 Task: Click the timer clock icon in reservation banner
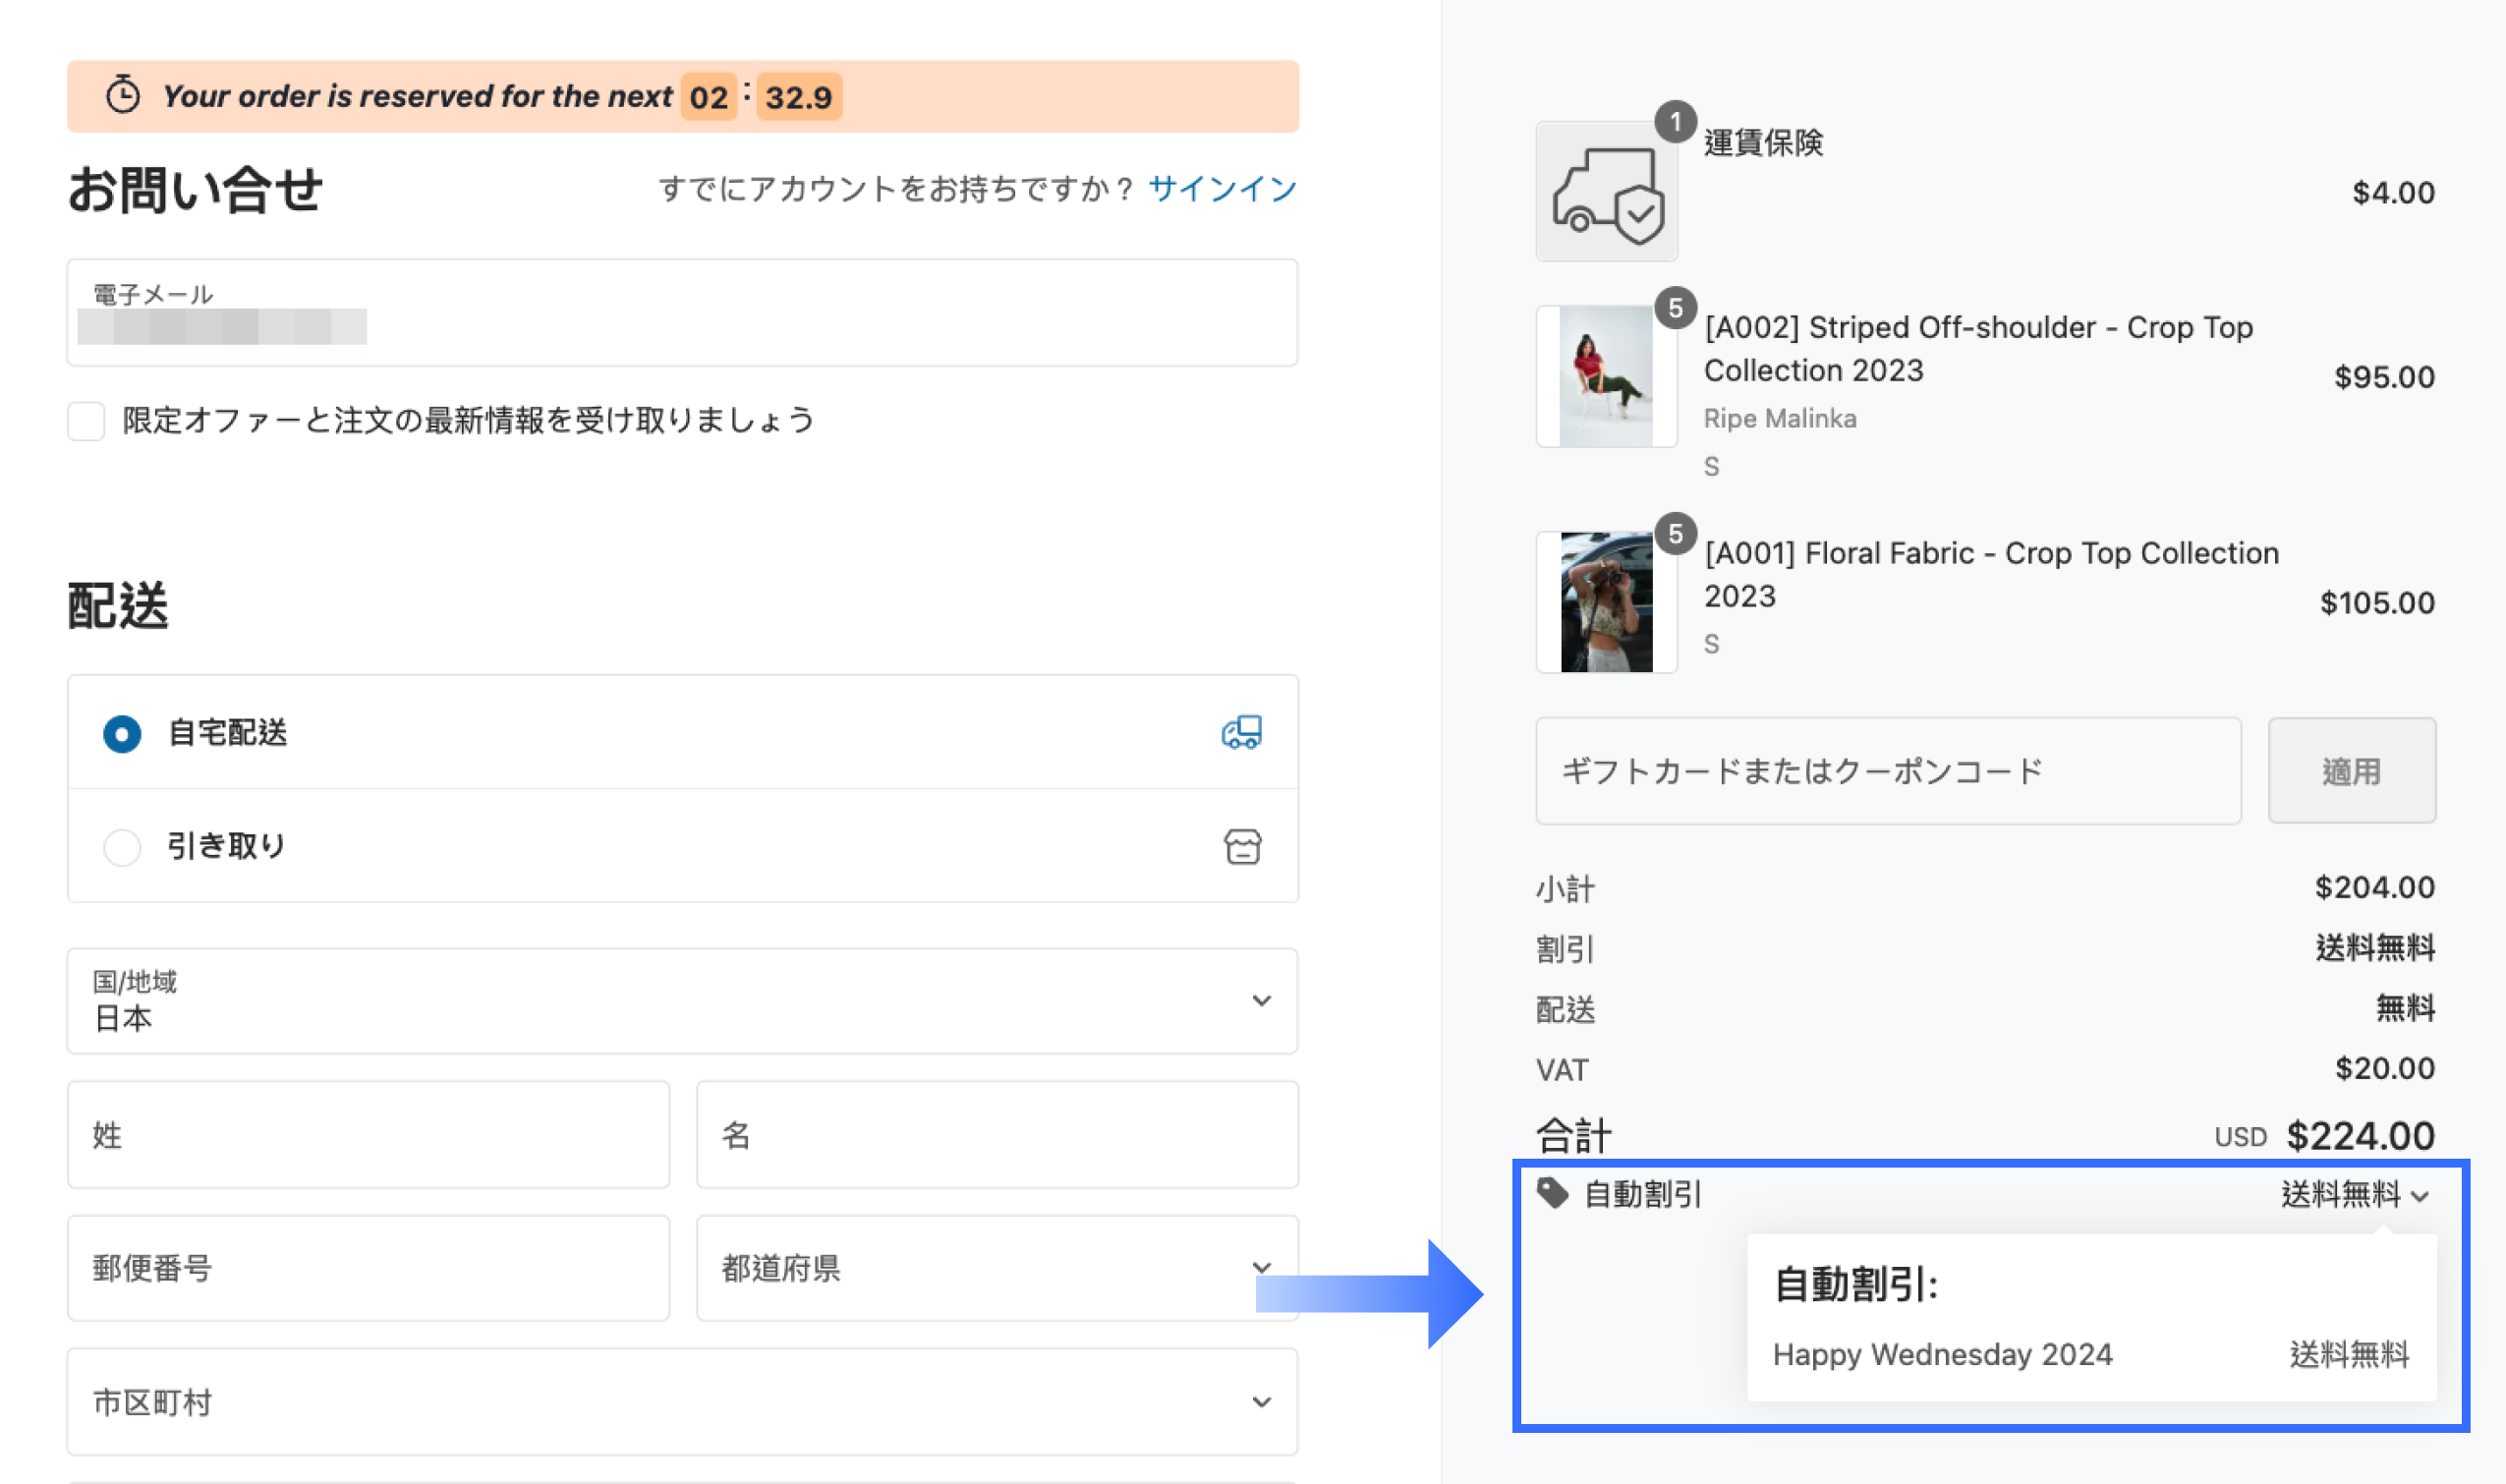click(x=123, y=95)
